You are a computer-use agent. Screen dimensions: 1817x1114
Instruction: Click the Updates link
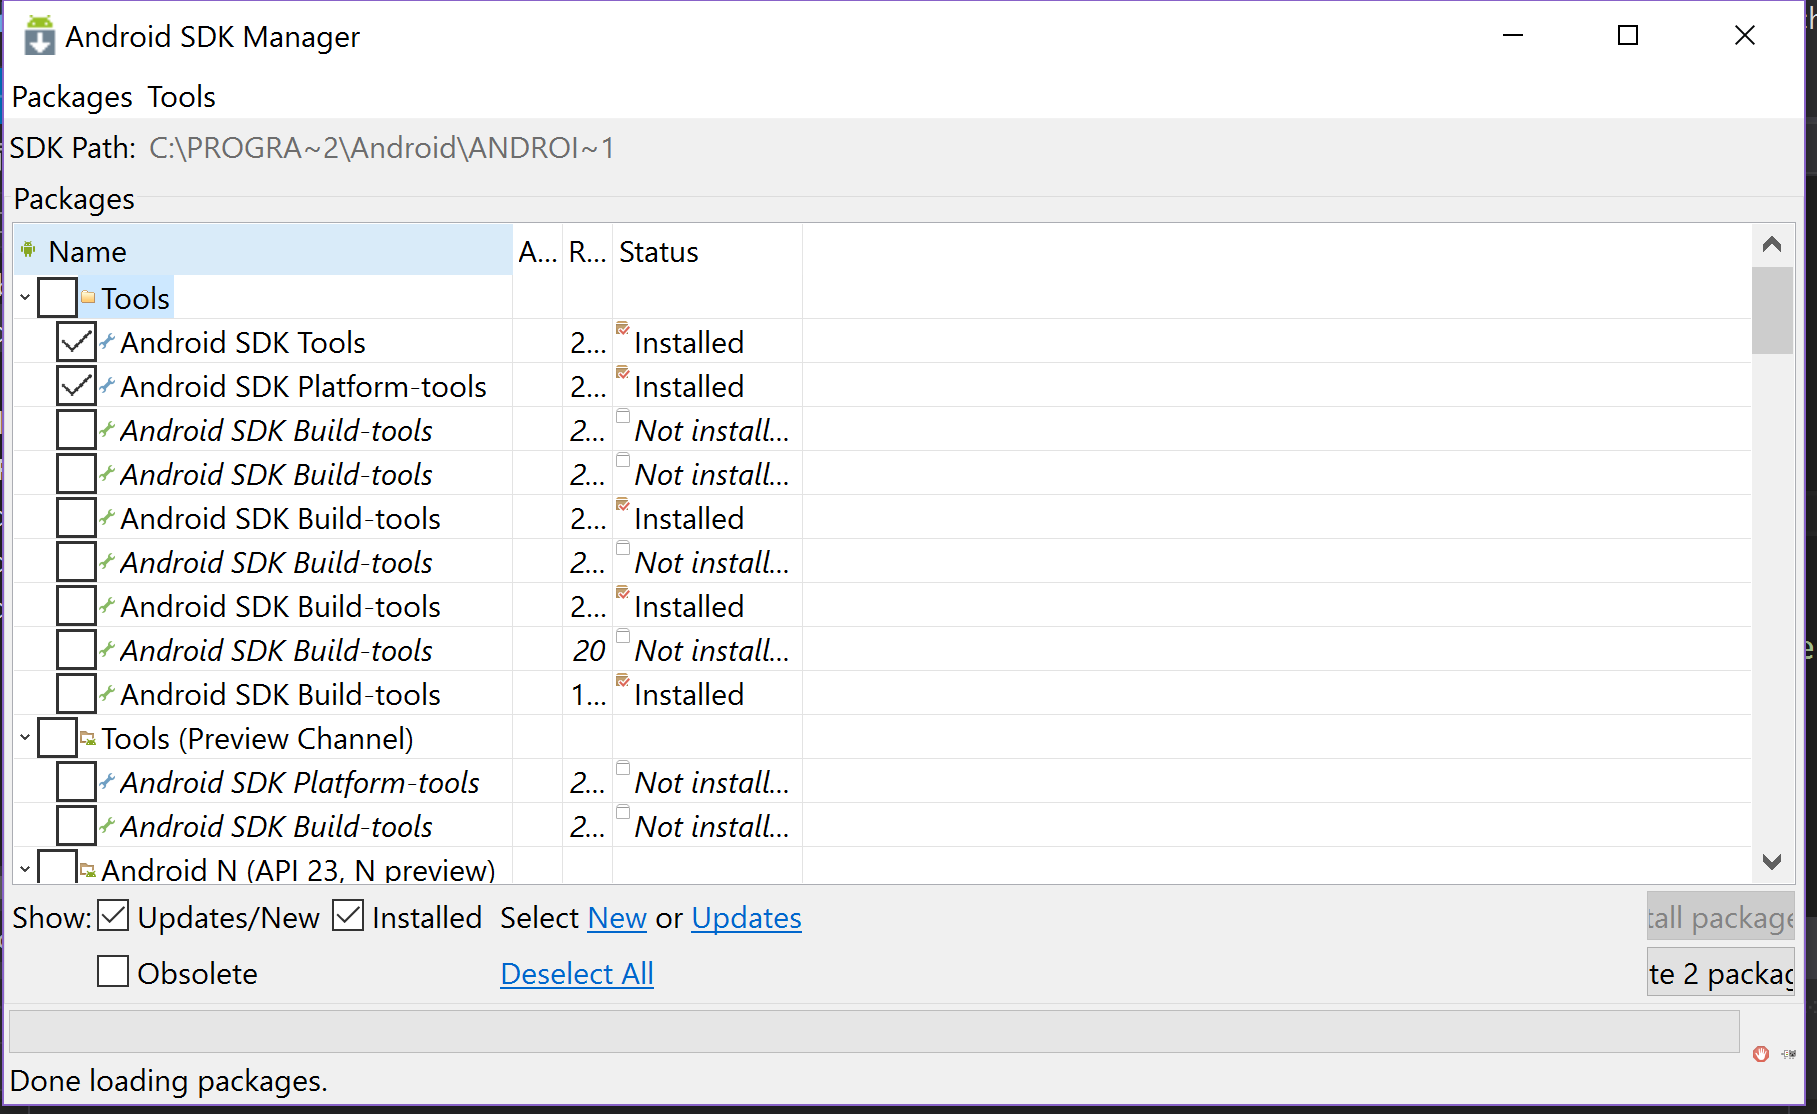pyautogui.click(x=746, y=918)
